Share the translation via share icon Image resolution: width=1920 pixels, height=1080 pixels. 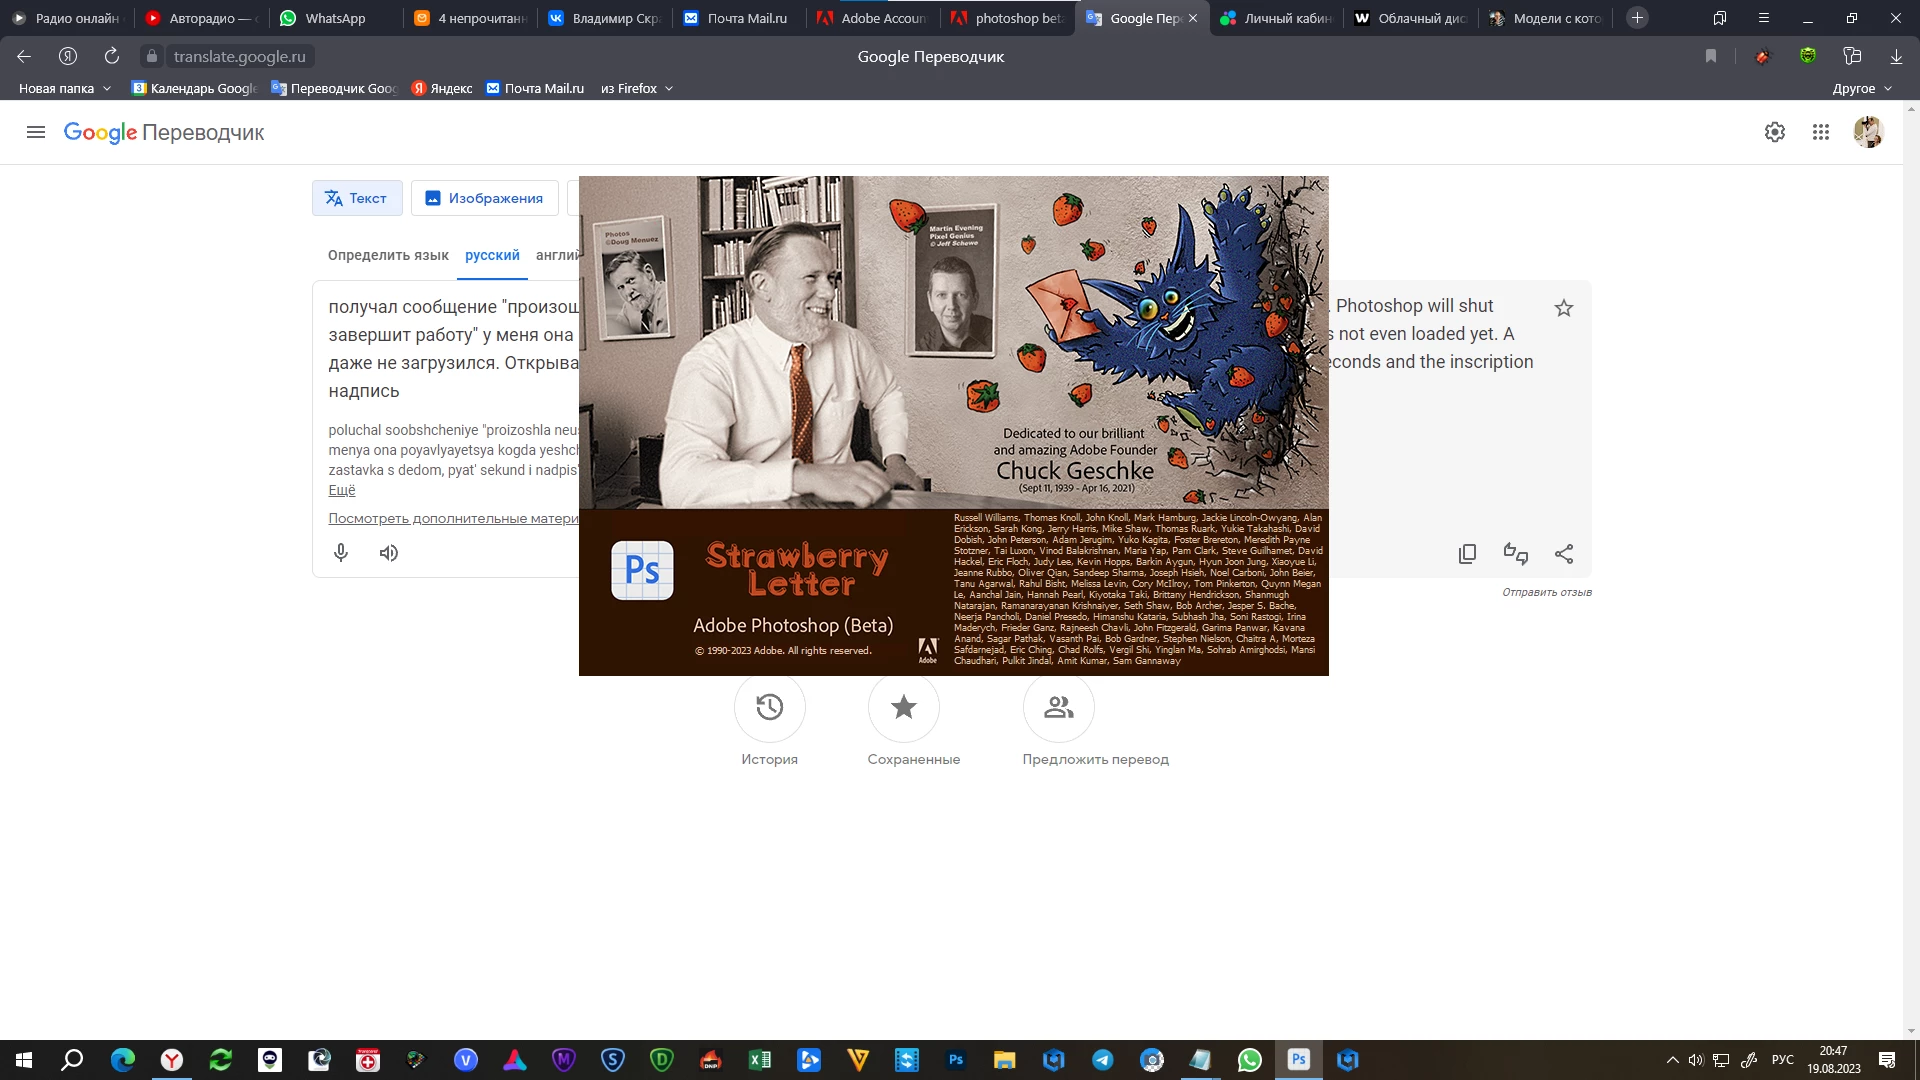click(1564, 554)
